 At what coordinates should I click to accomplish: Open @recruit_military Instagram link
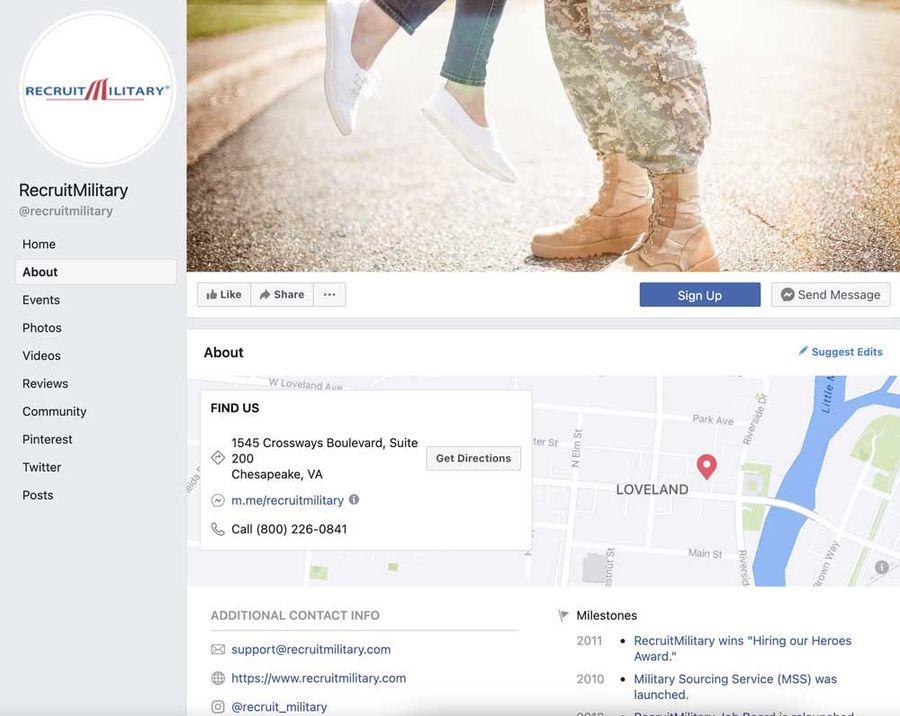tap(279, 707)
